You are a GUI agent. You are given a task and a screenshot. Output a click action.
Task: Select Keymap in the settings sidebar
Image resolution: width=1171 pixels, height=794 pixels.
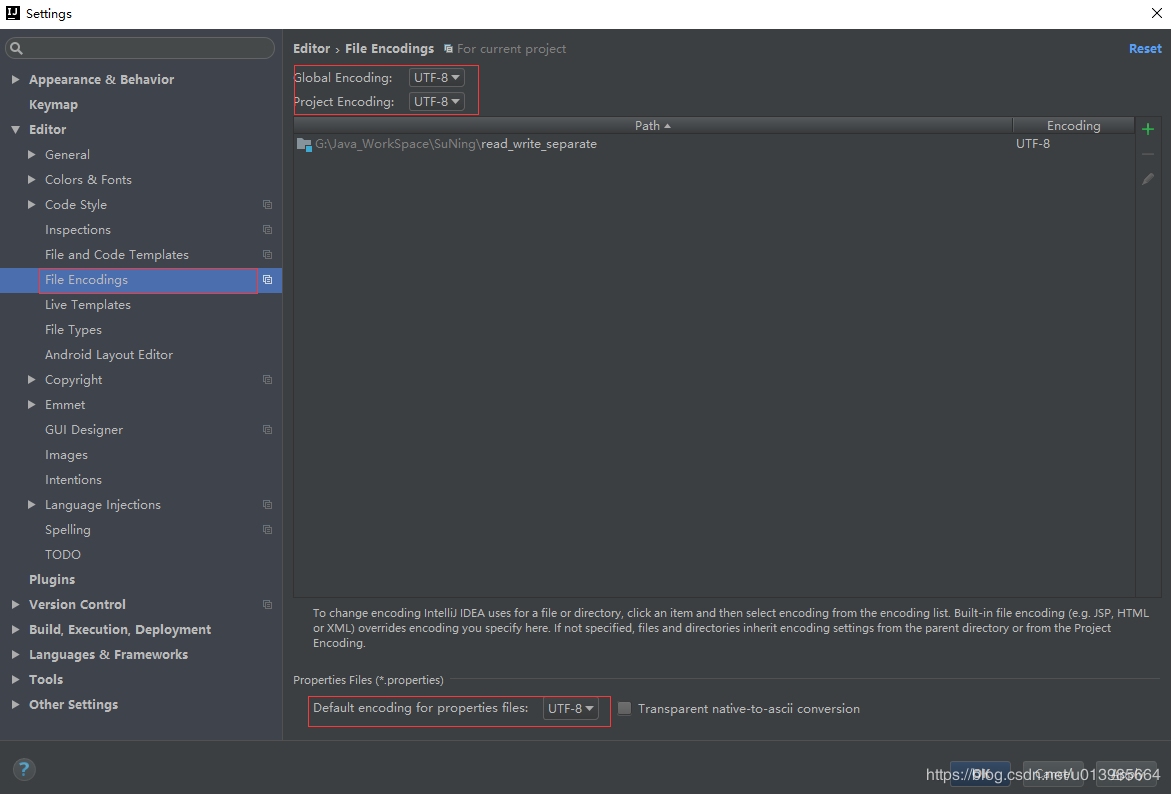tap(53, 103)
